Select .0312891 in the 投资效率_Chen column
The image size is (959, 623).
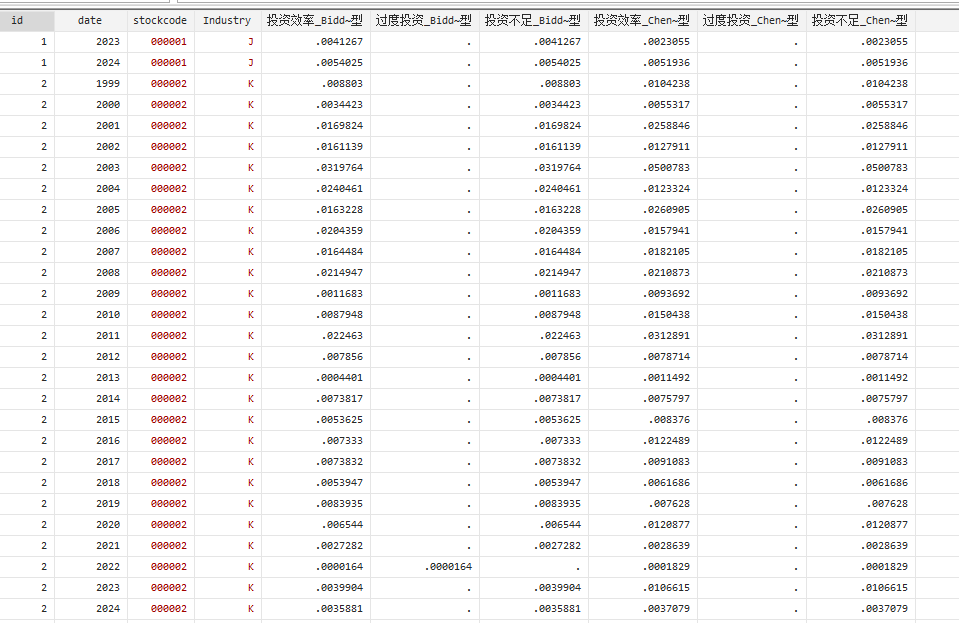click(642, 336)
